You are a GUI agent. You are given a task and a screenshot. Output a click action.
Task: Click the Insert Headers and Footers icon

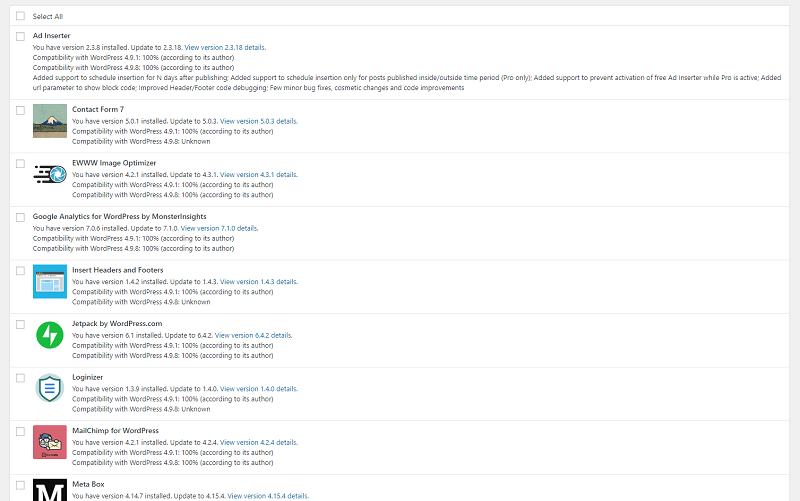pos(49,281)
